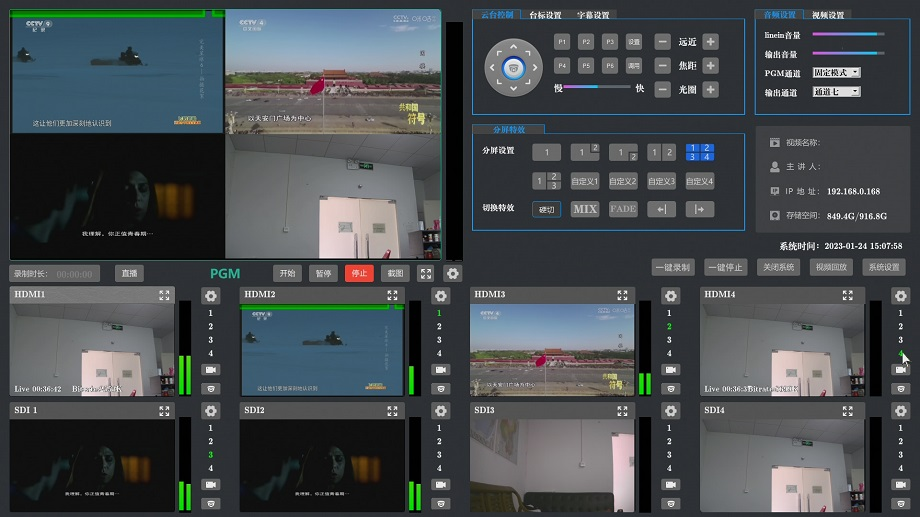Click the 一键录制 button
Screen dimensions: 920x517
point(672,267)
